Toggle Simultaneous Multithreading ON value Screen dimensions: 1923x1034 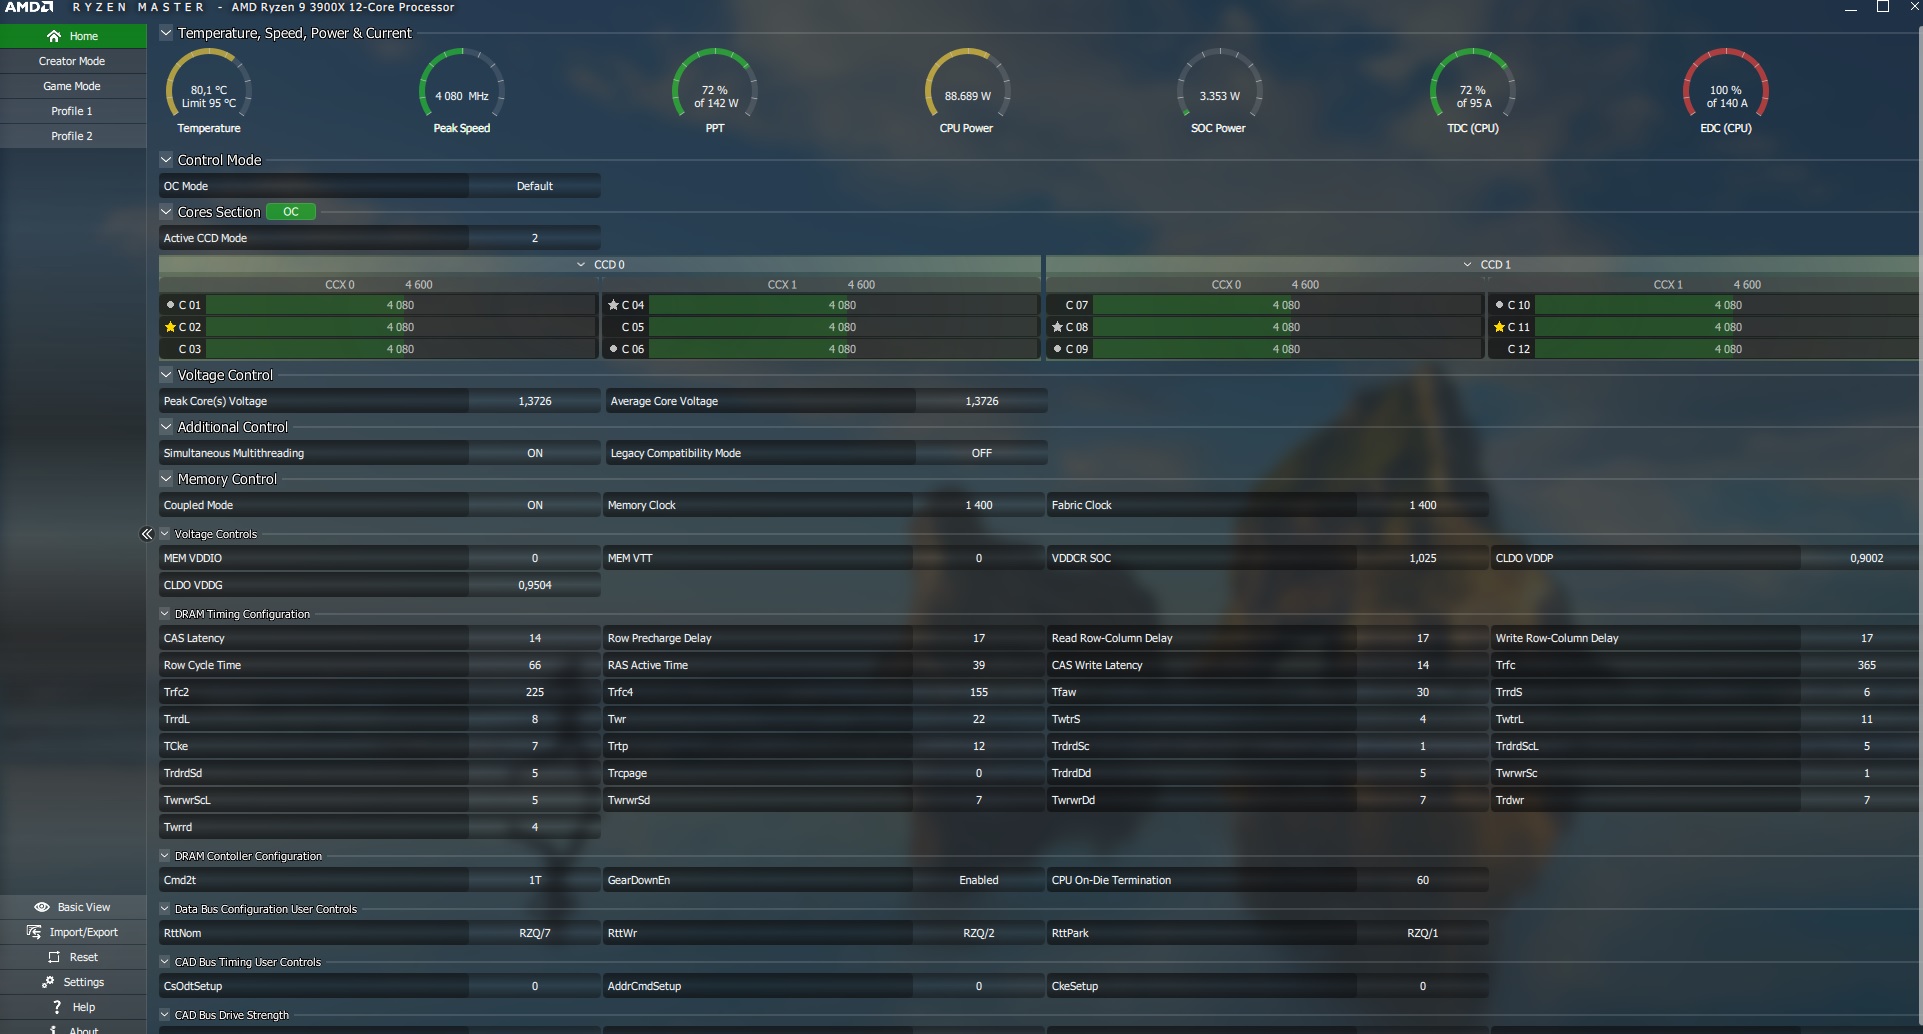click(x=535, y=453)
